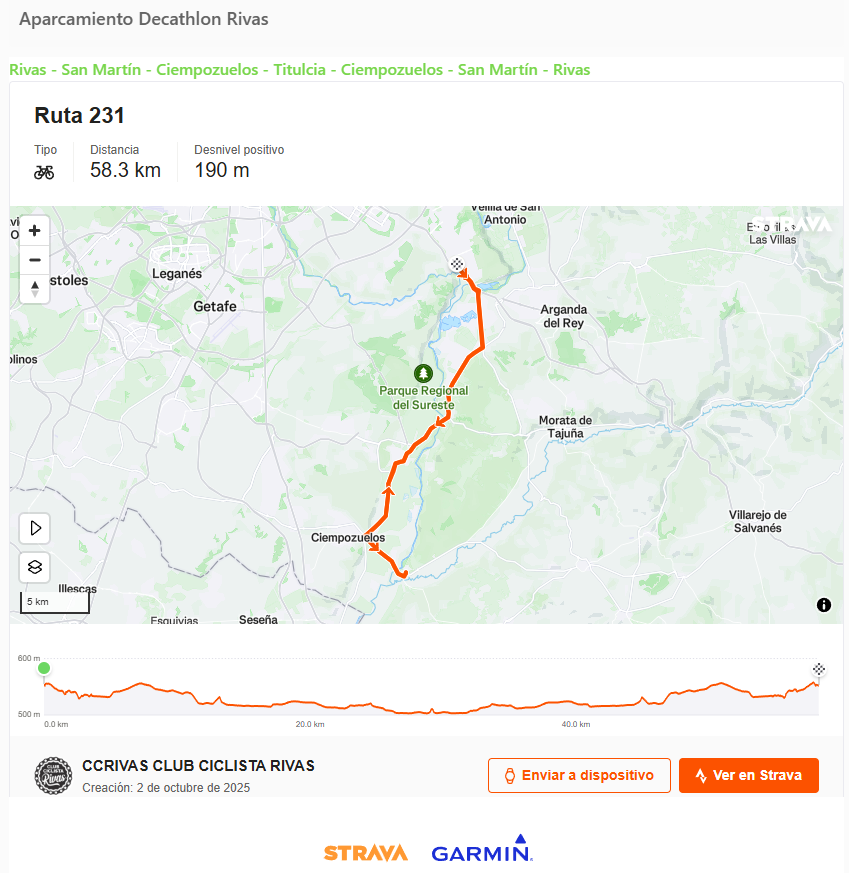Zoom in on the route map
The width and height of the screenshot is (849, 873).
pos(35,231)
